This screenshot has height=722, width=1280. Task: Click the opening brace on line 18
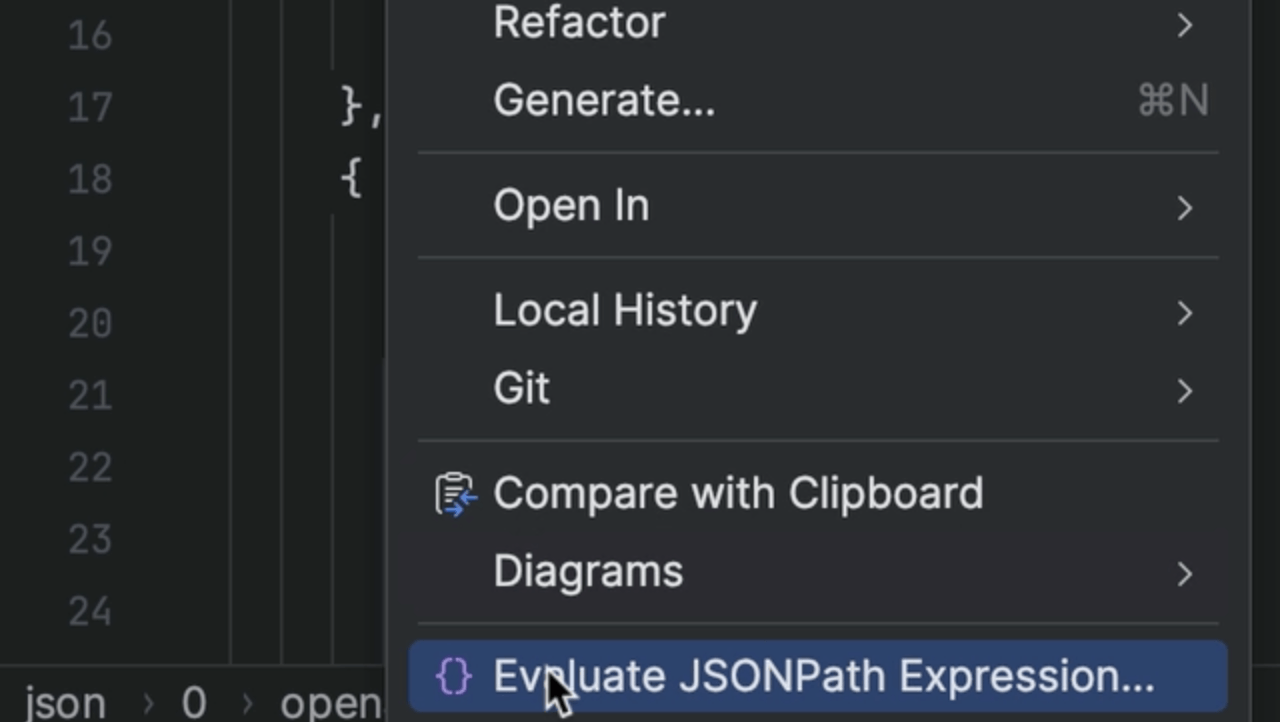point(348,178)
